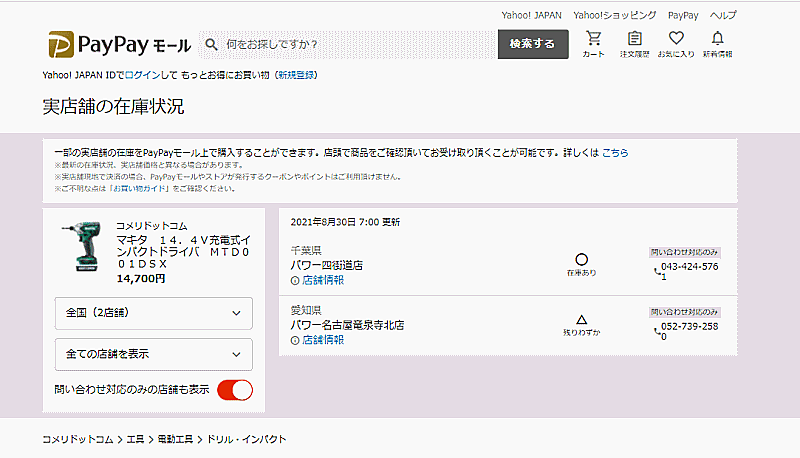The image size is (800, 458).
Task: Open the shopping cart icon
Action: pos(593,44)
